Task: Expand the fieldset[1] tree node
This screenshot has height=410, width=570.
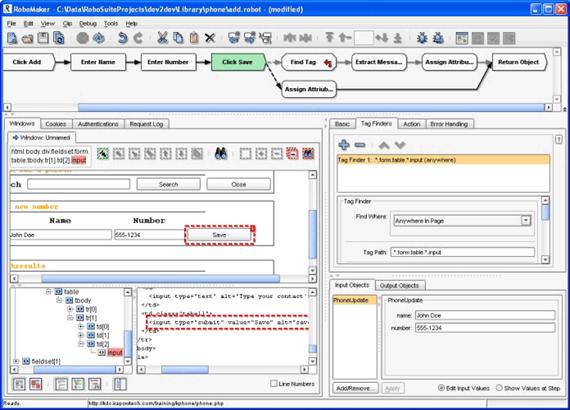Action: (x=16, y=361)
